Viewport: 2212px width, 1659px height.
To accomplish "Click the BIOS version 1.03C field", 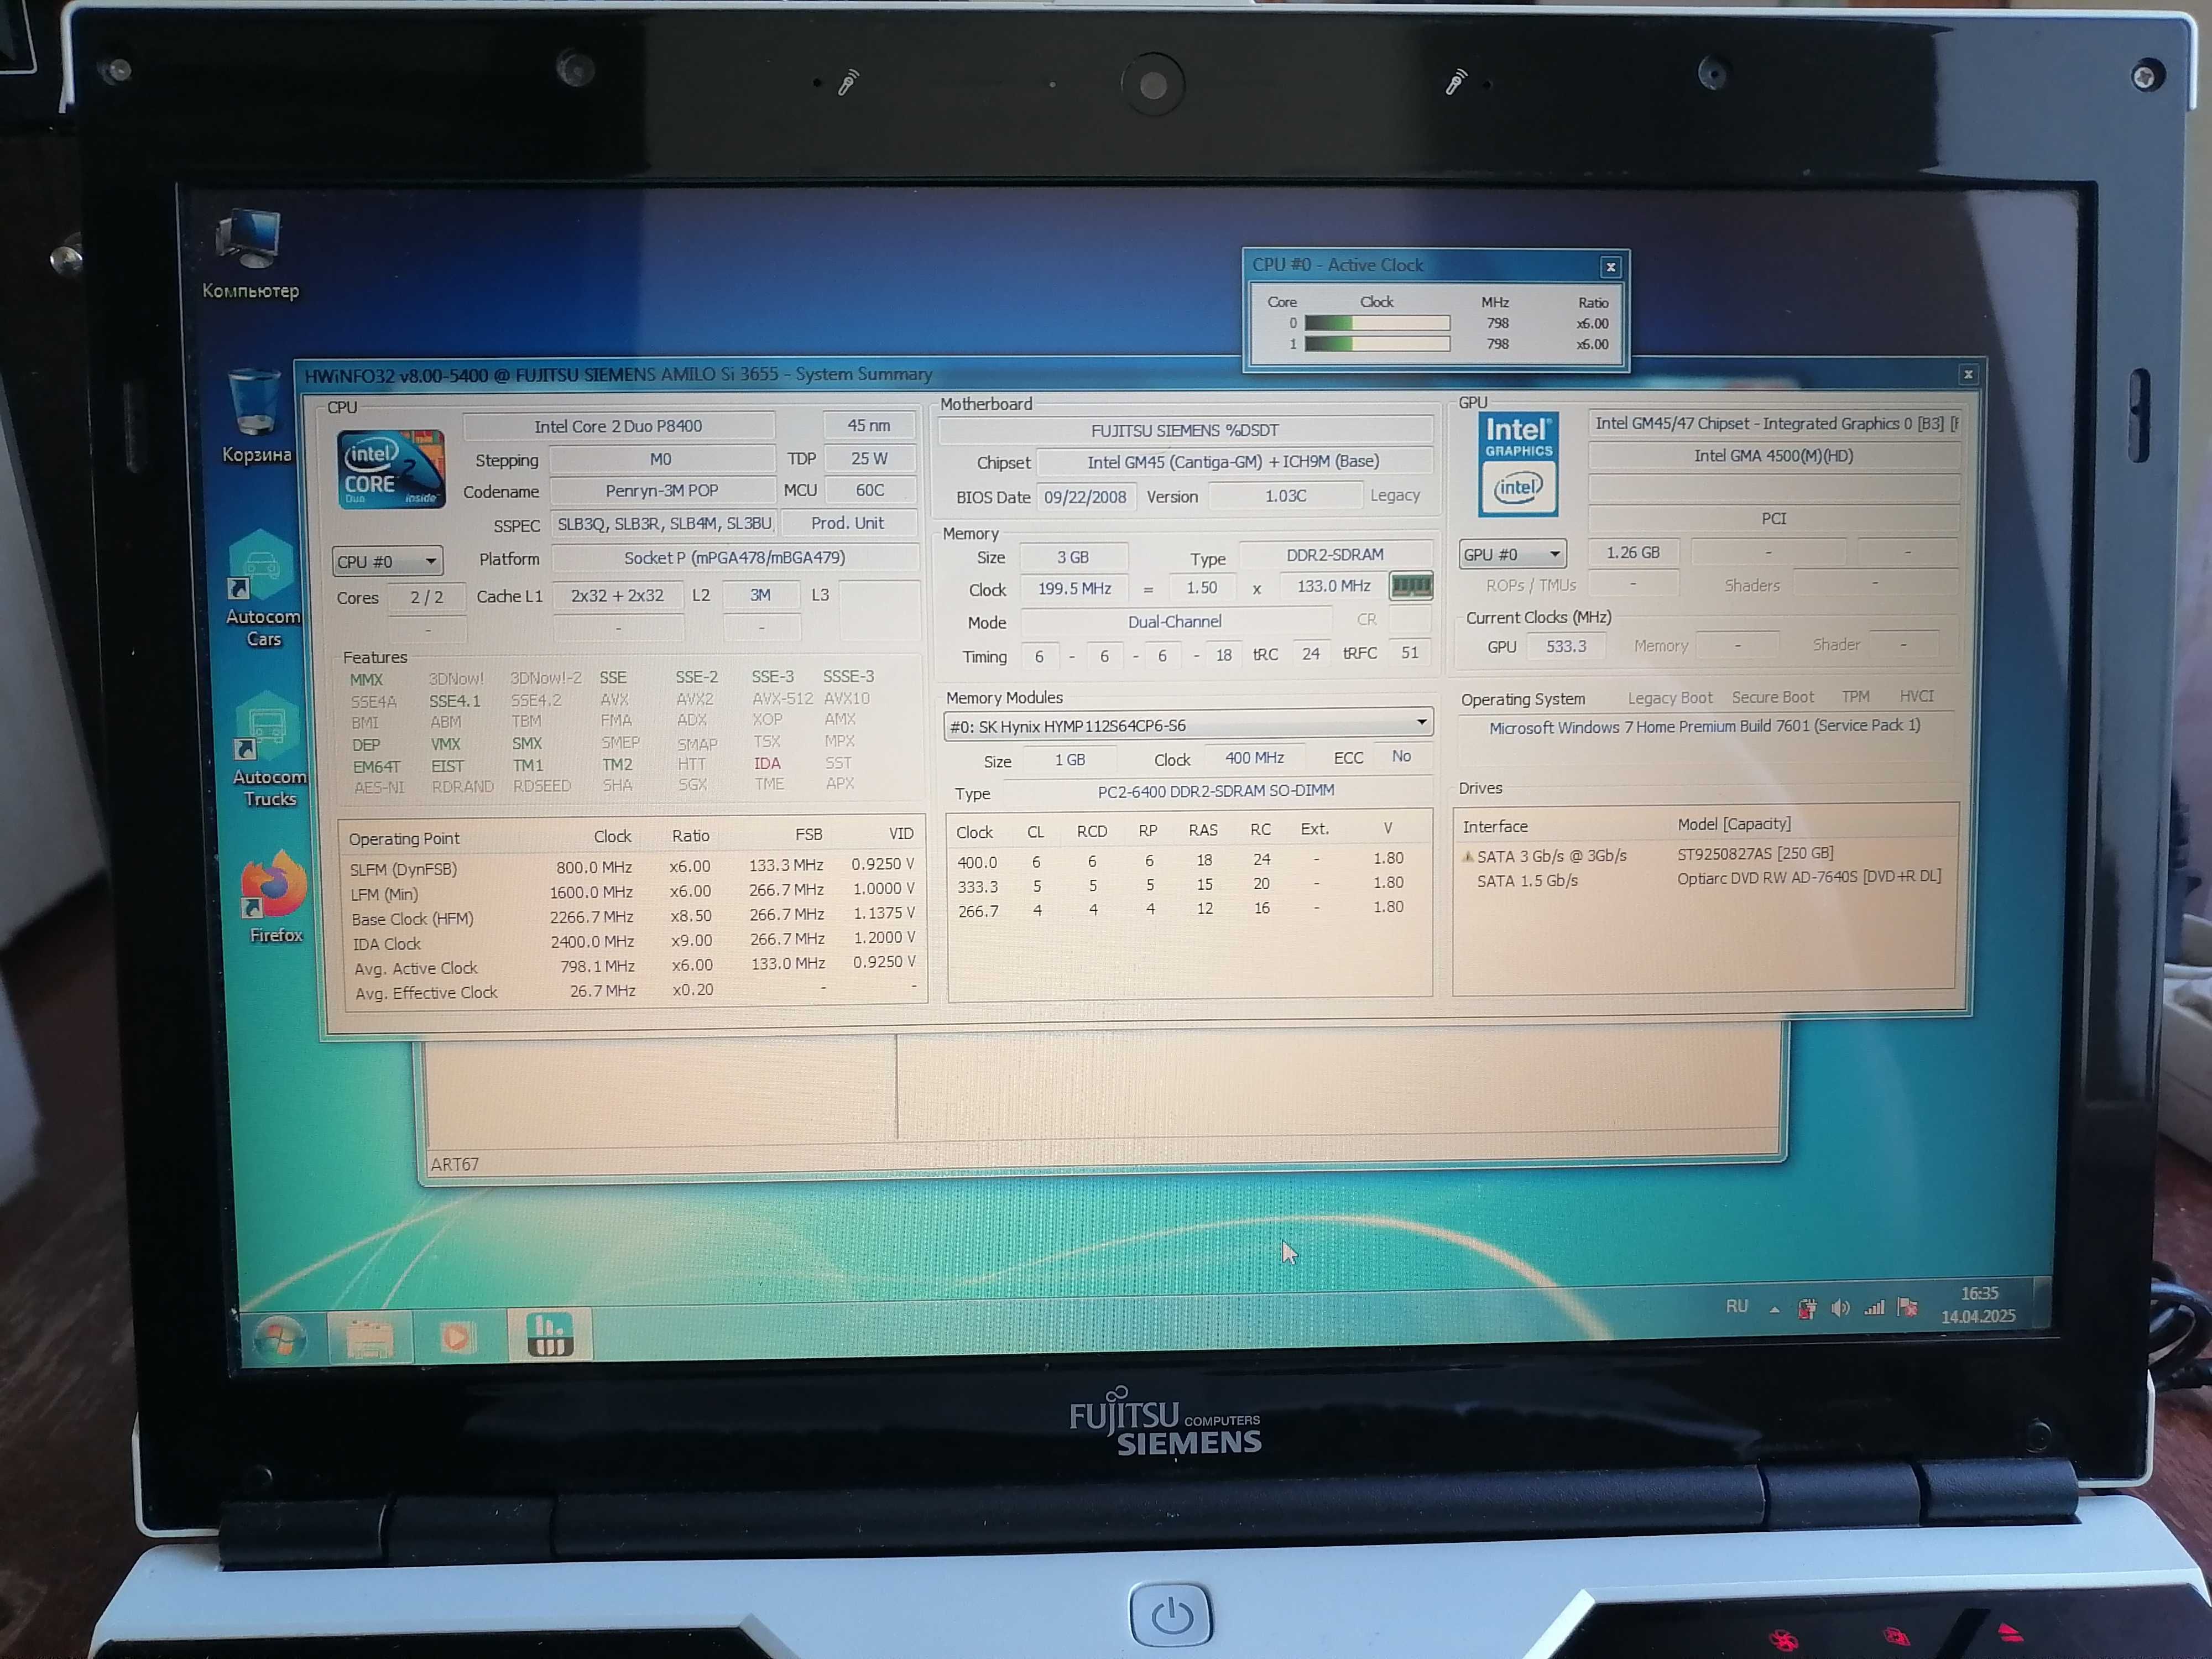I will (x=1285, y=496).
